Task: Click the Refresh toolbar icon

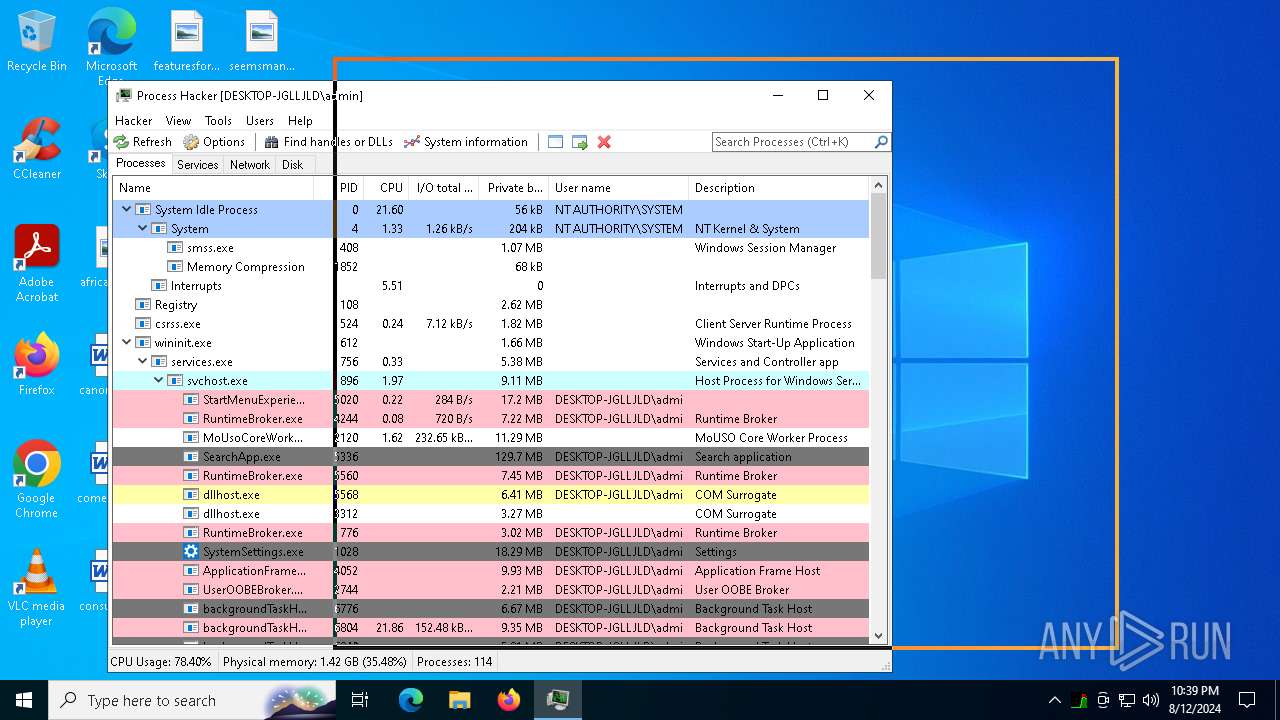Action: [121, 142]
